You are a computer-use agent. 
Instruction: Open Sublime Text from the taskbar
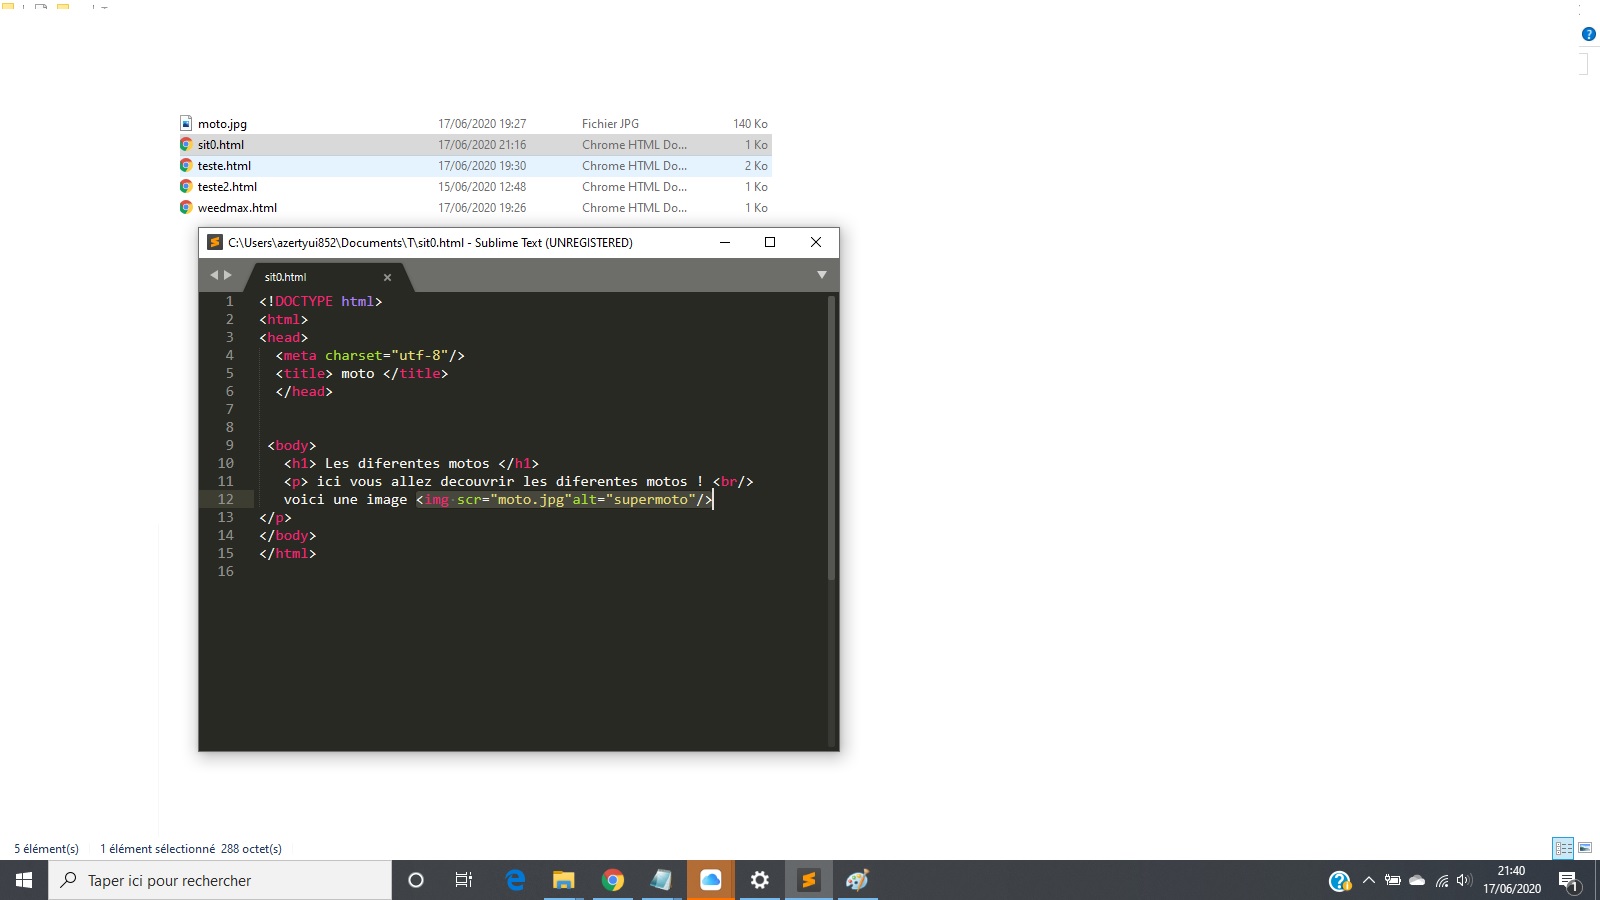point(808,880)
